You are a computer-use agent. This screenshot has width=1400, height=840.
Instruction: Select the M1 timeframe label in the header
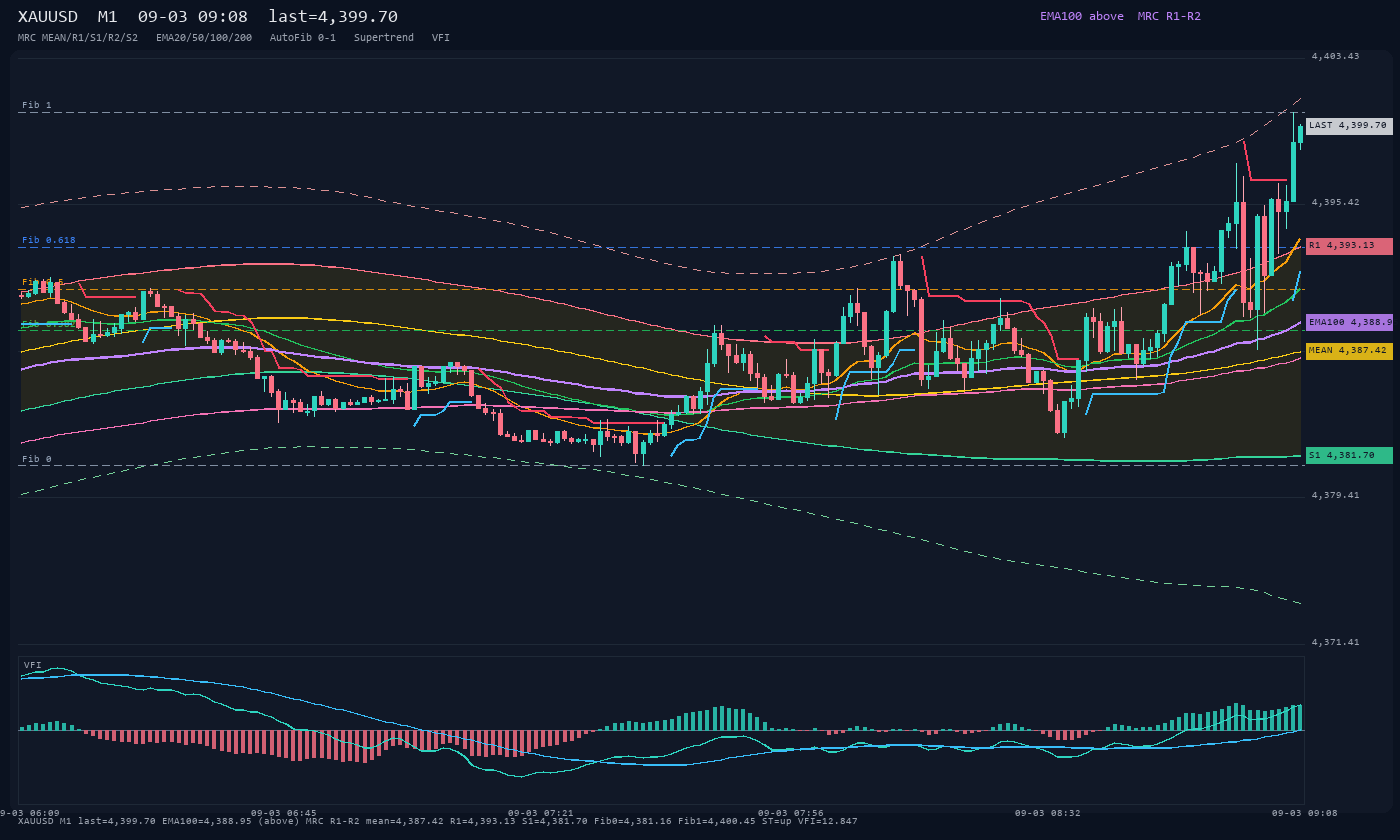(x=108, y=17)
